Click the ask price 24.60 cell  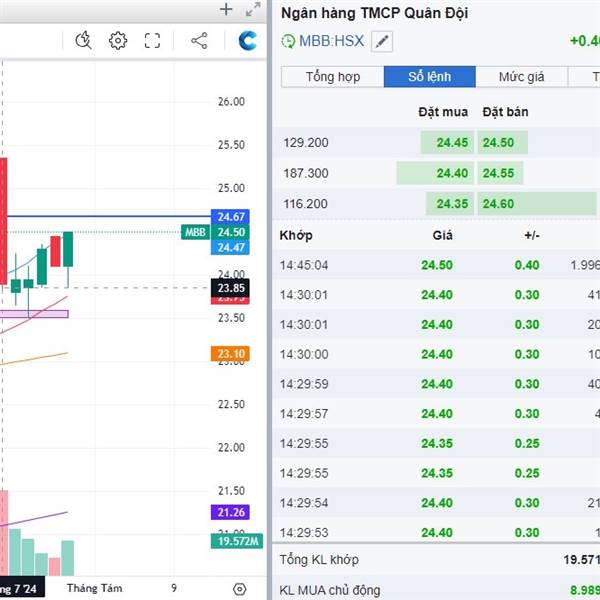[537, 204]
